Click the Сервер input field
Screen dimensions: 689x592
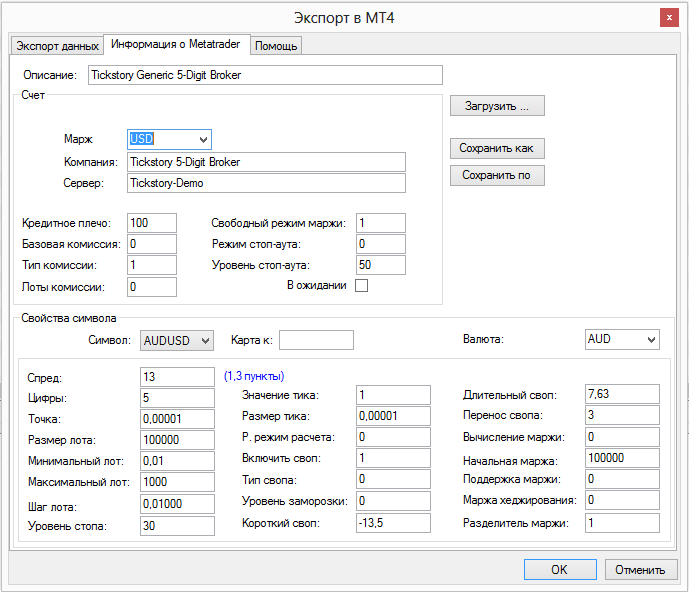click(266, 183)
